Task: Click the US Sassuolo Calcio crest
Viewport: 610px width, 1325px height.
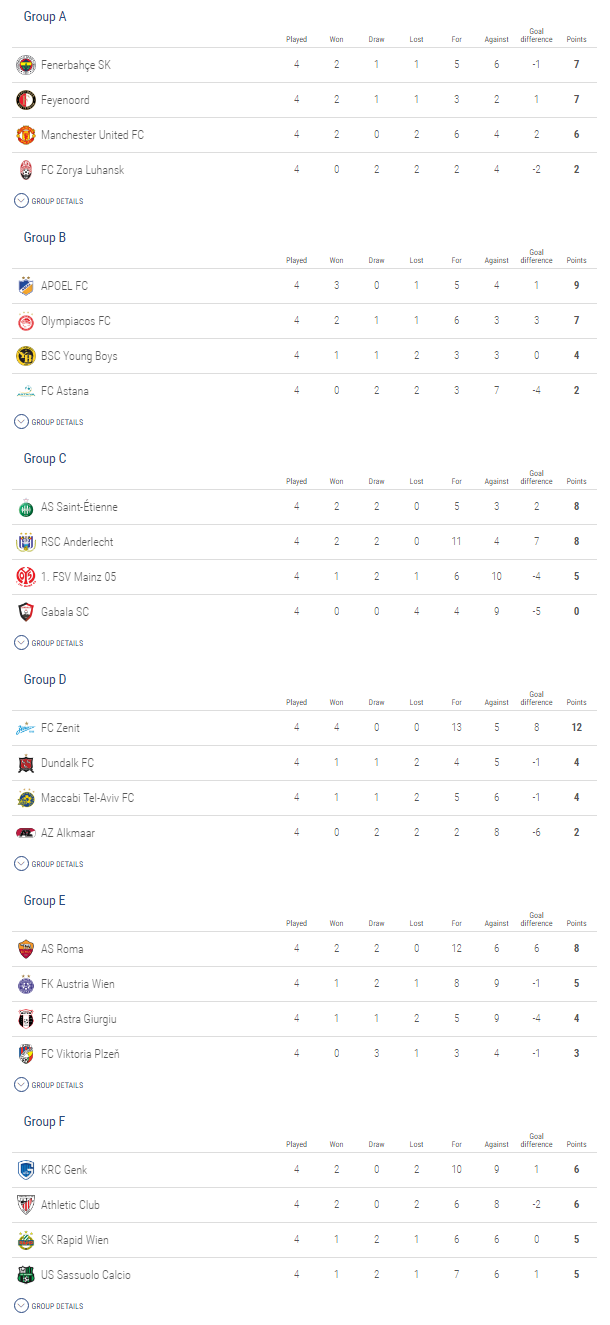Action: (26, 1275)
